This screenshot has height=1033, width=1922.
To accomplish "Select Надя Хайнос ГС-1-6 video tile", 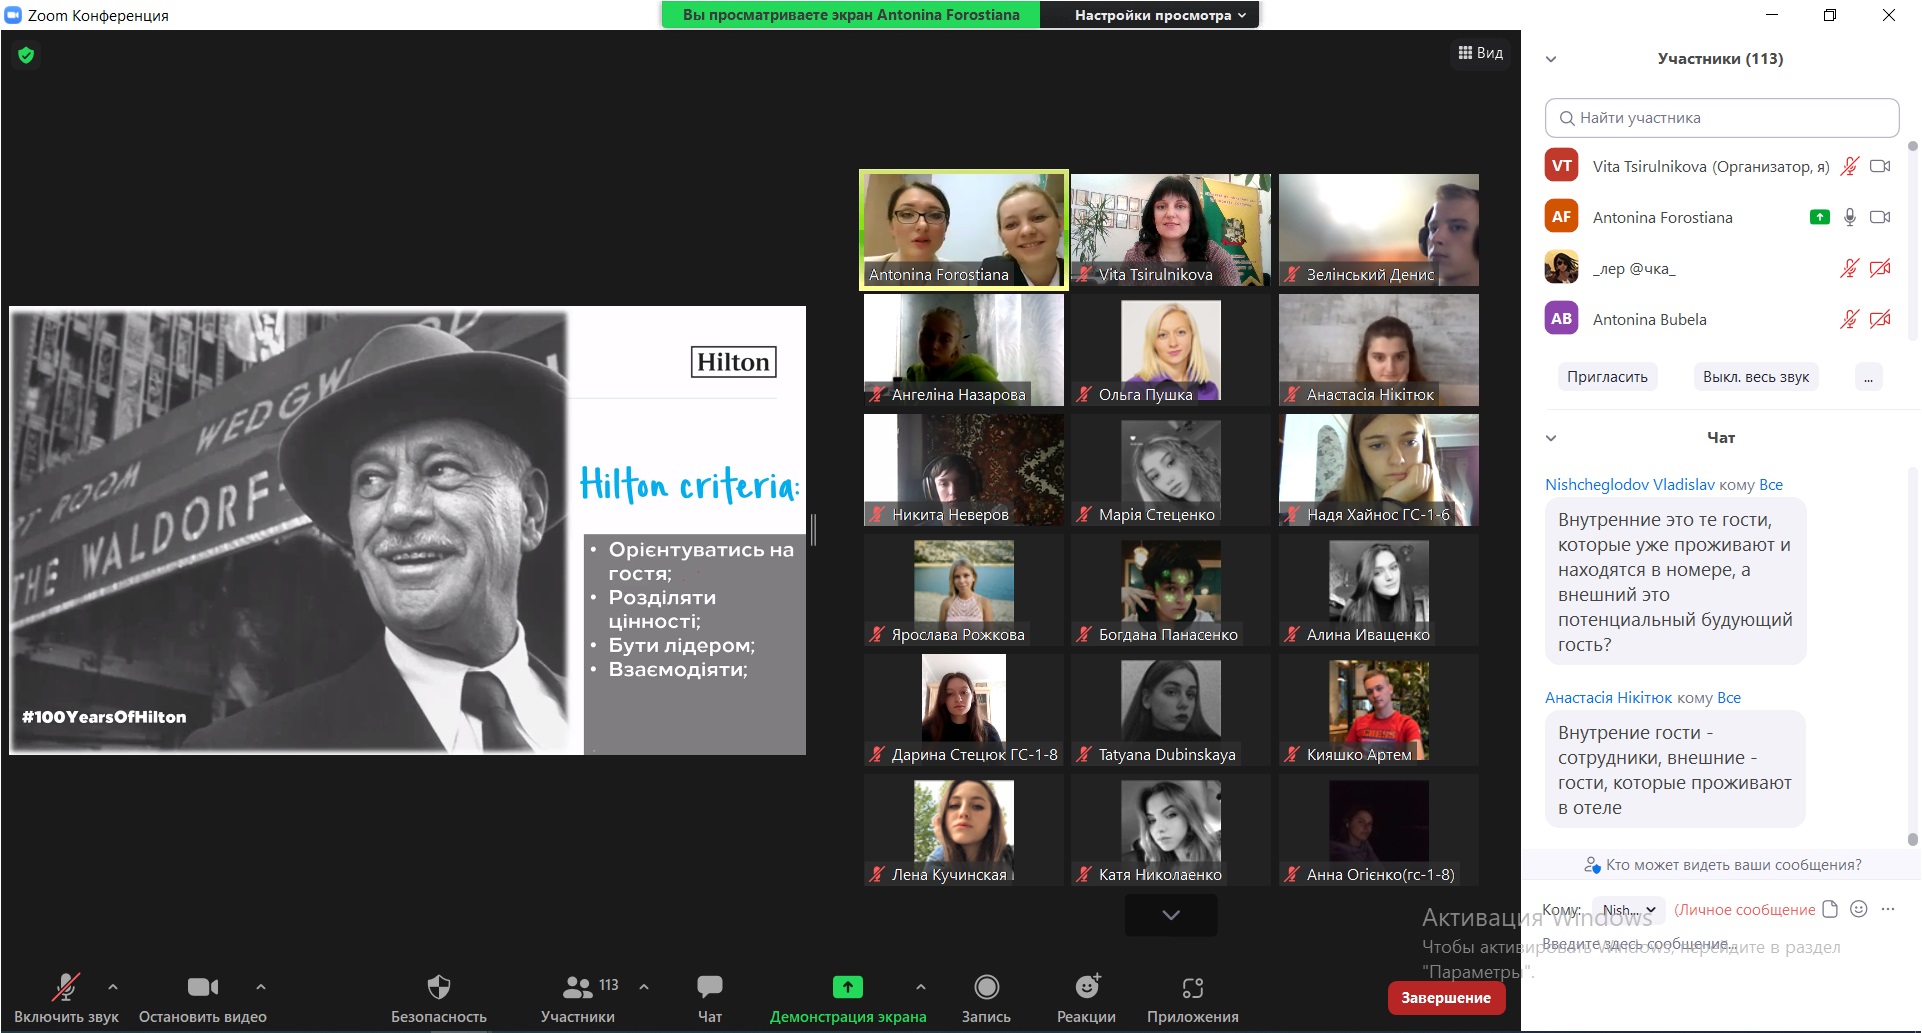I will pos(1379,470).
